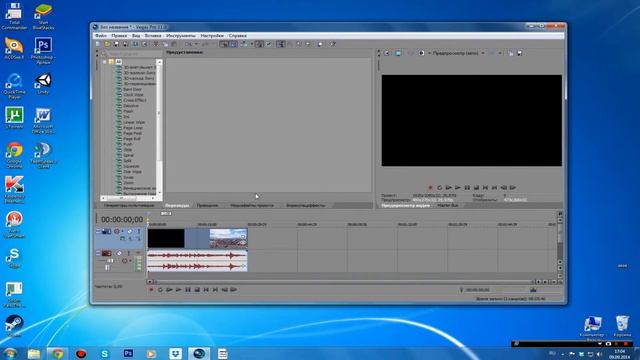This screenshot has height=360, width=640.
Task: Adjust audio track volume slider
Action: (110, 260)
